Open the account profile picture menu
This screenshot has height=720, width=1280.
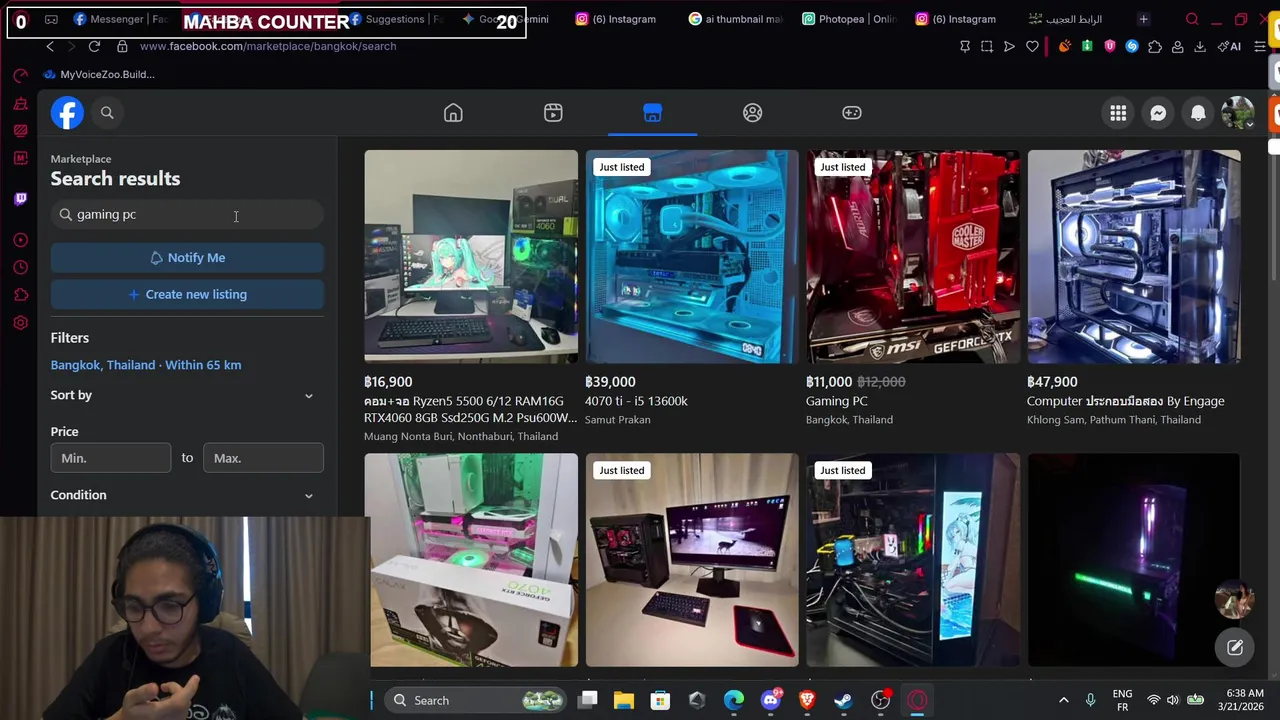(1238, 113)
